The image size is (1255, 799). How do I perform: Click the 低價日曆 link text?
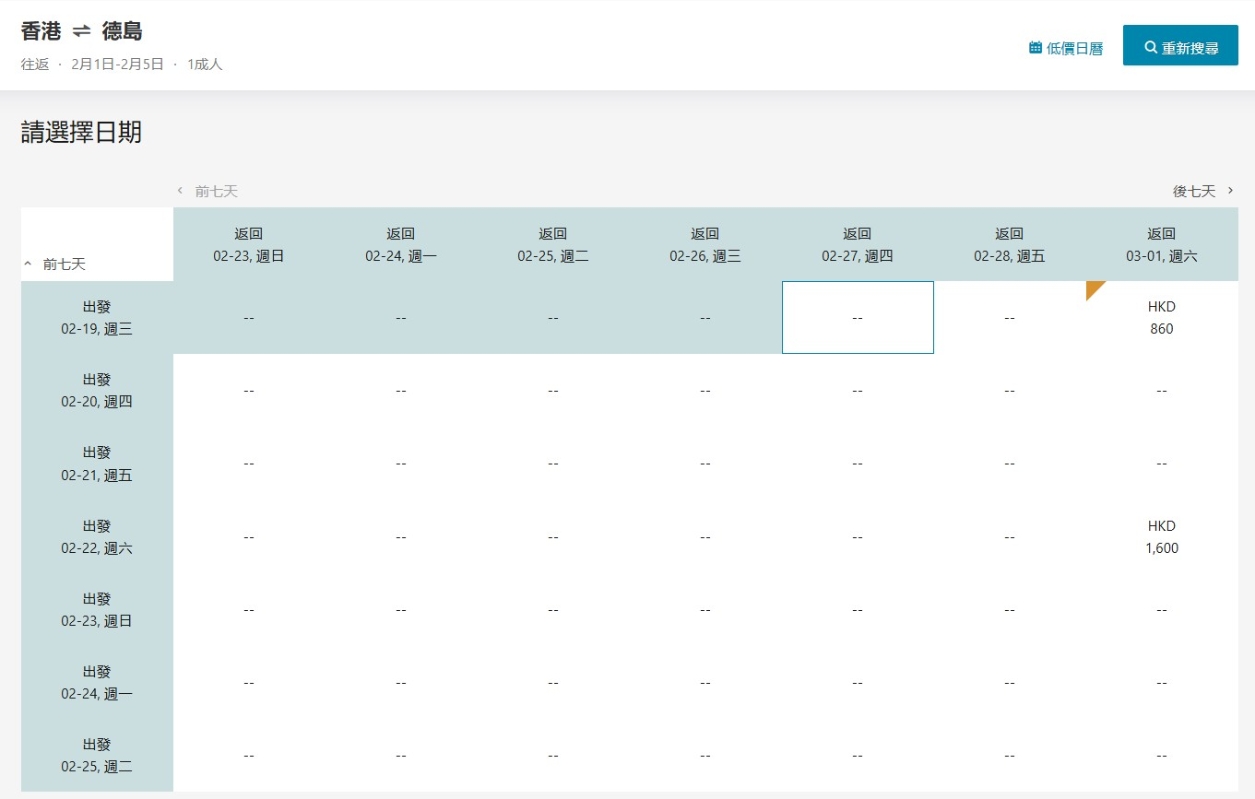1074,48
